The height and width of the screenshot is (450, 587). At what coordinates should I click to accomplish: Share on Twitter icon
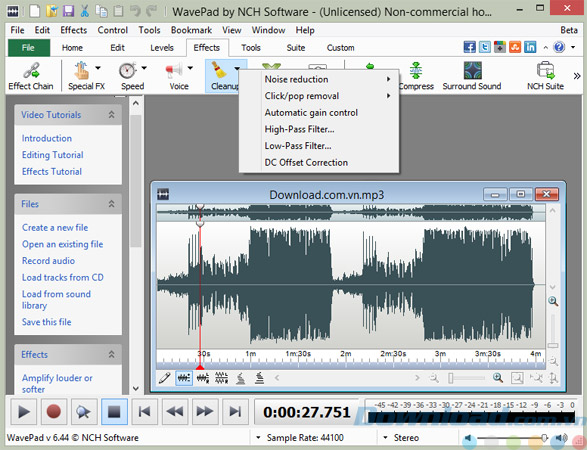tap(485, 47)
